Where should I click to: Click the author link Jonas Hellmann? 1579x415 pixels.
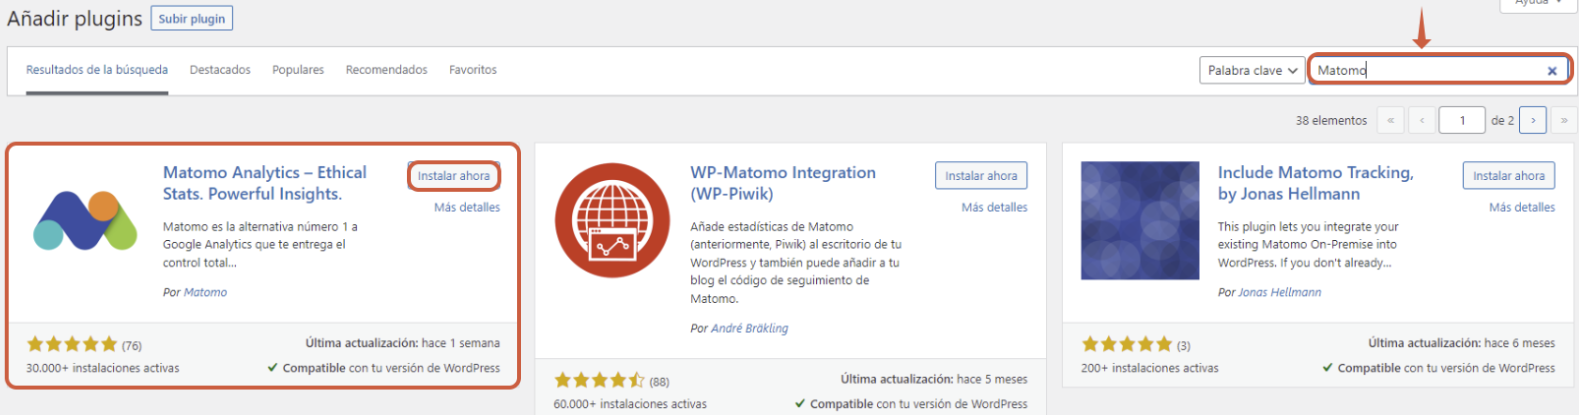[x=1279, y=292]
